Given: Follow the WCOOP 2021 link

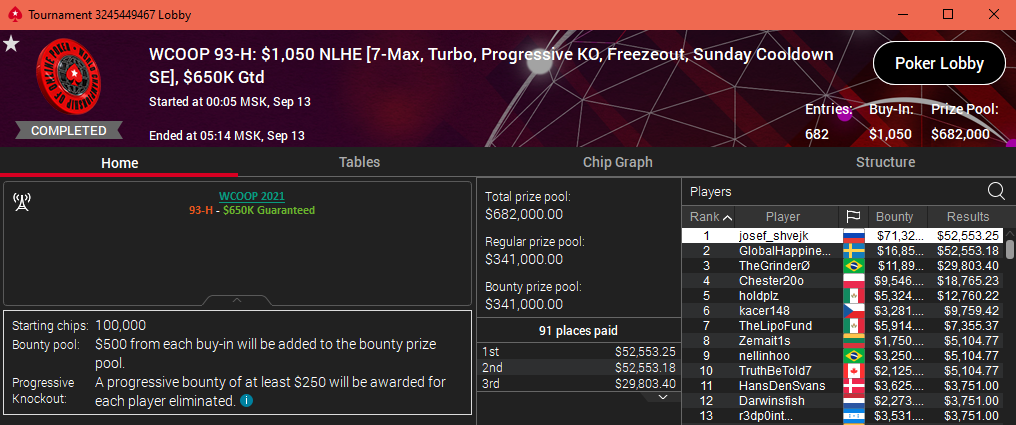Looking at the screenshot, I should [251, 196].
